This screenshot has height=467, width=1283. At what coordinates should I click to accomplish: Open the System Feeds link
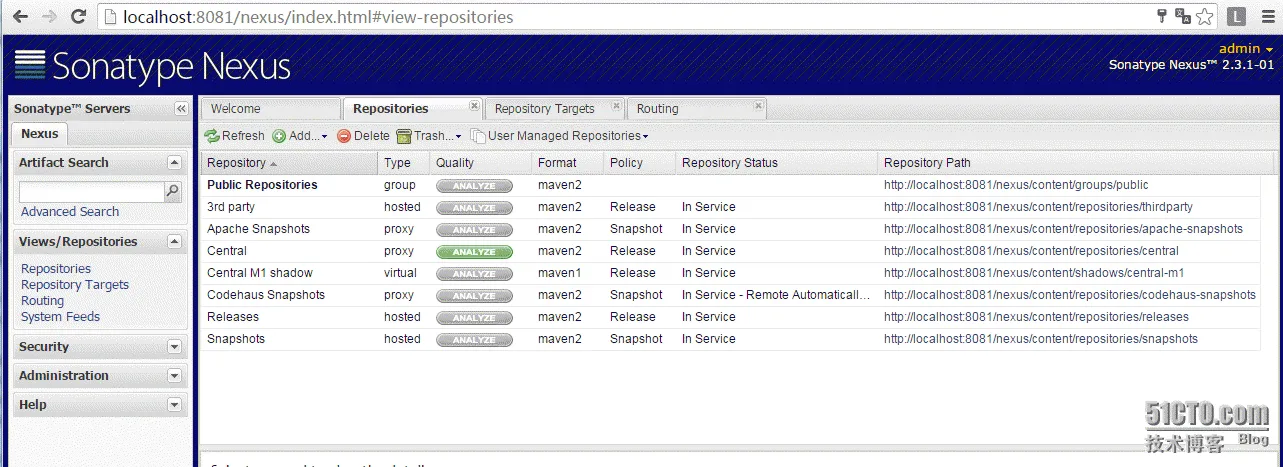(61, 317)
